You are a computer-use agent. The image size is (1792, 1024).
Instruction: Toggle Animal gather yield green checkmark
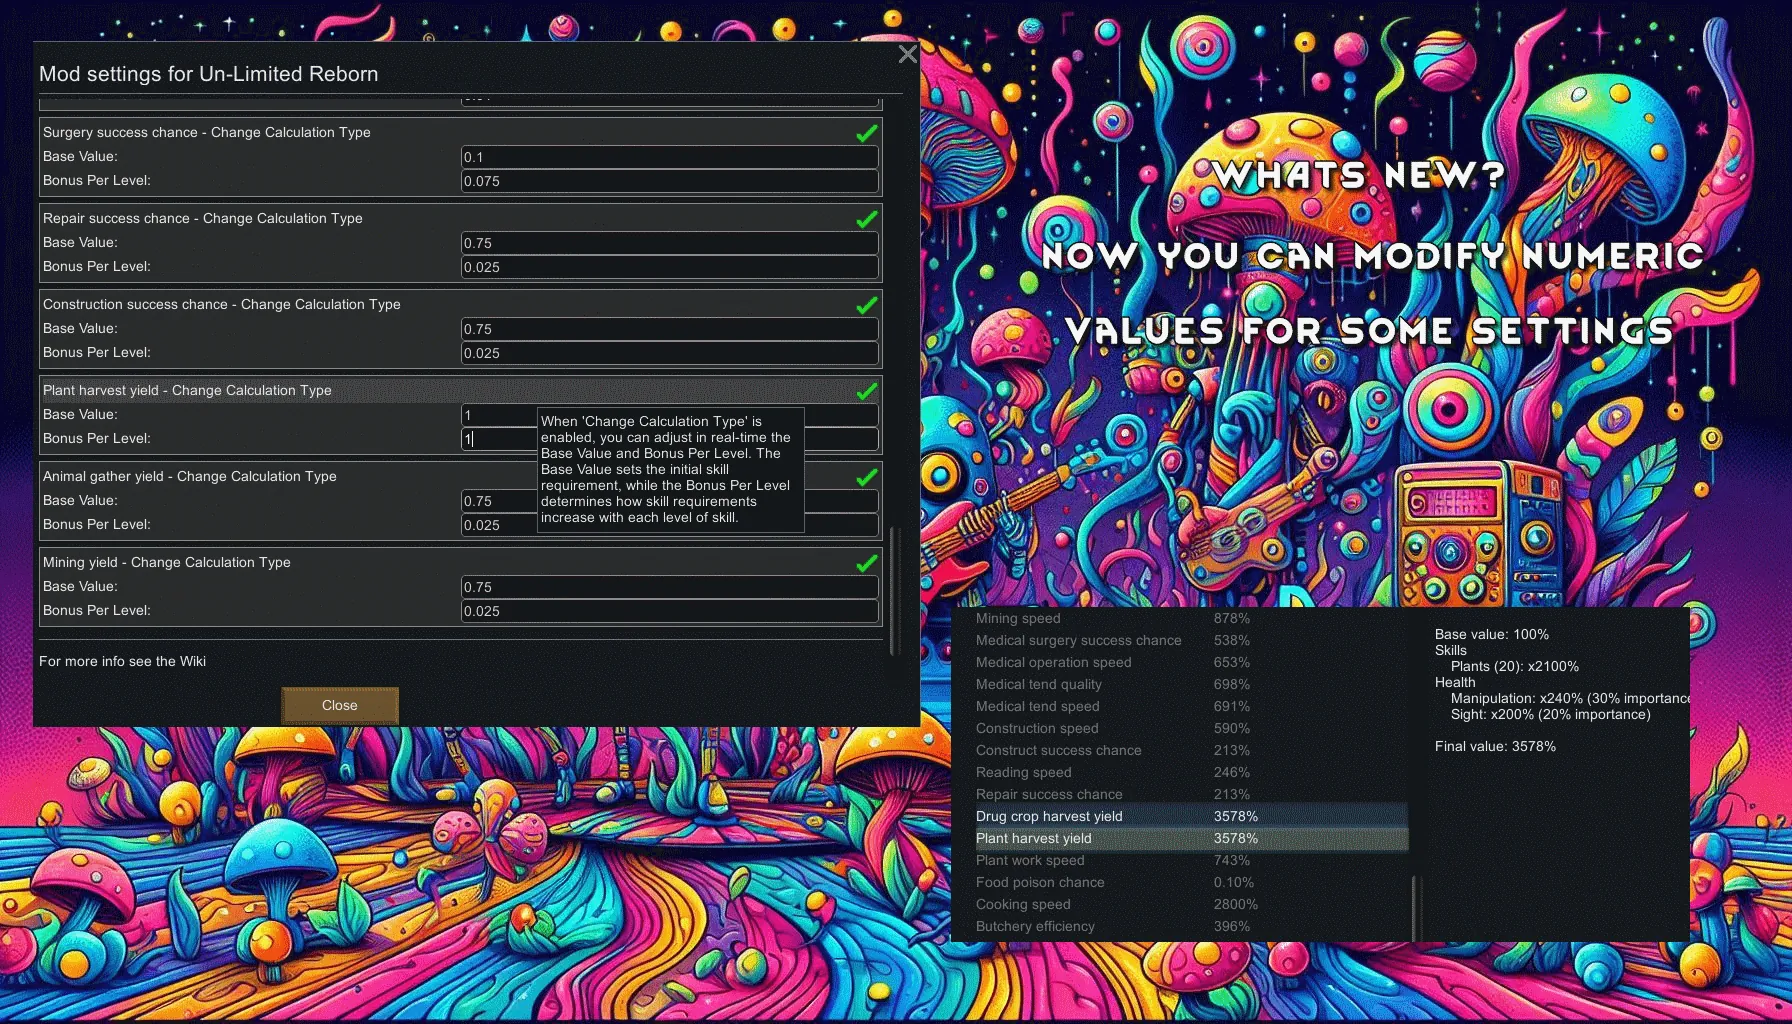tap(866, 477)
